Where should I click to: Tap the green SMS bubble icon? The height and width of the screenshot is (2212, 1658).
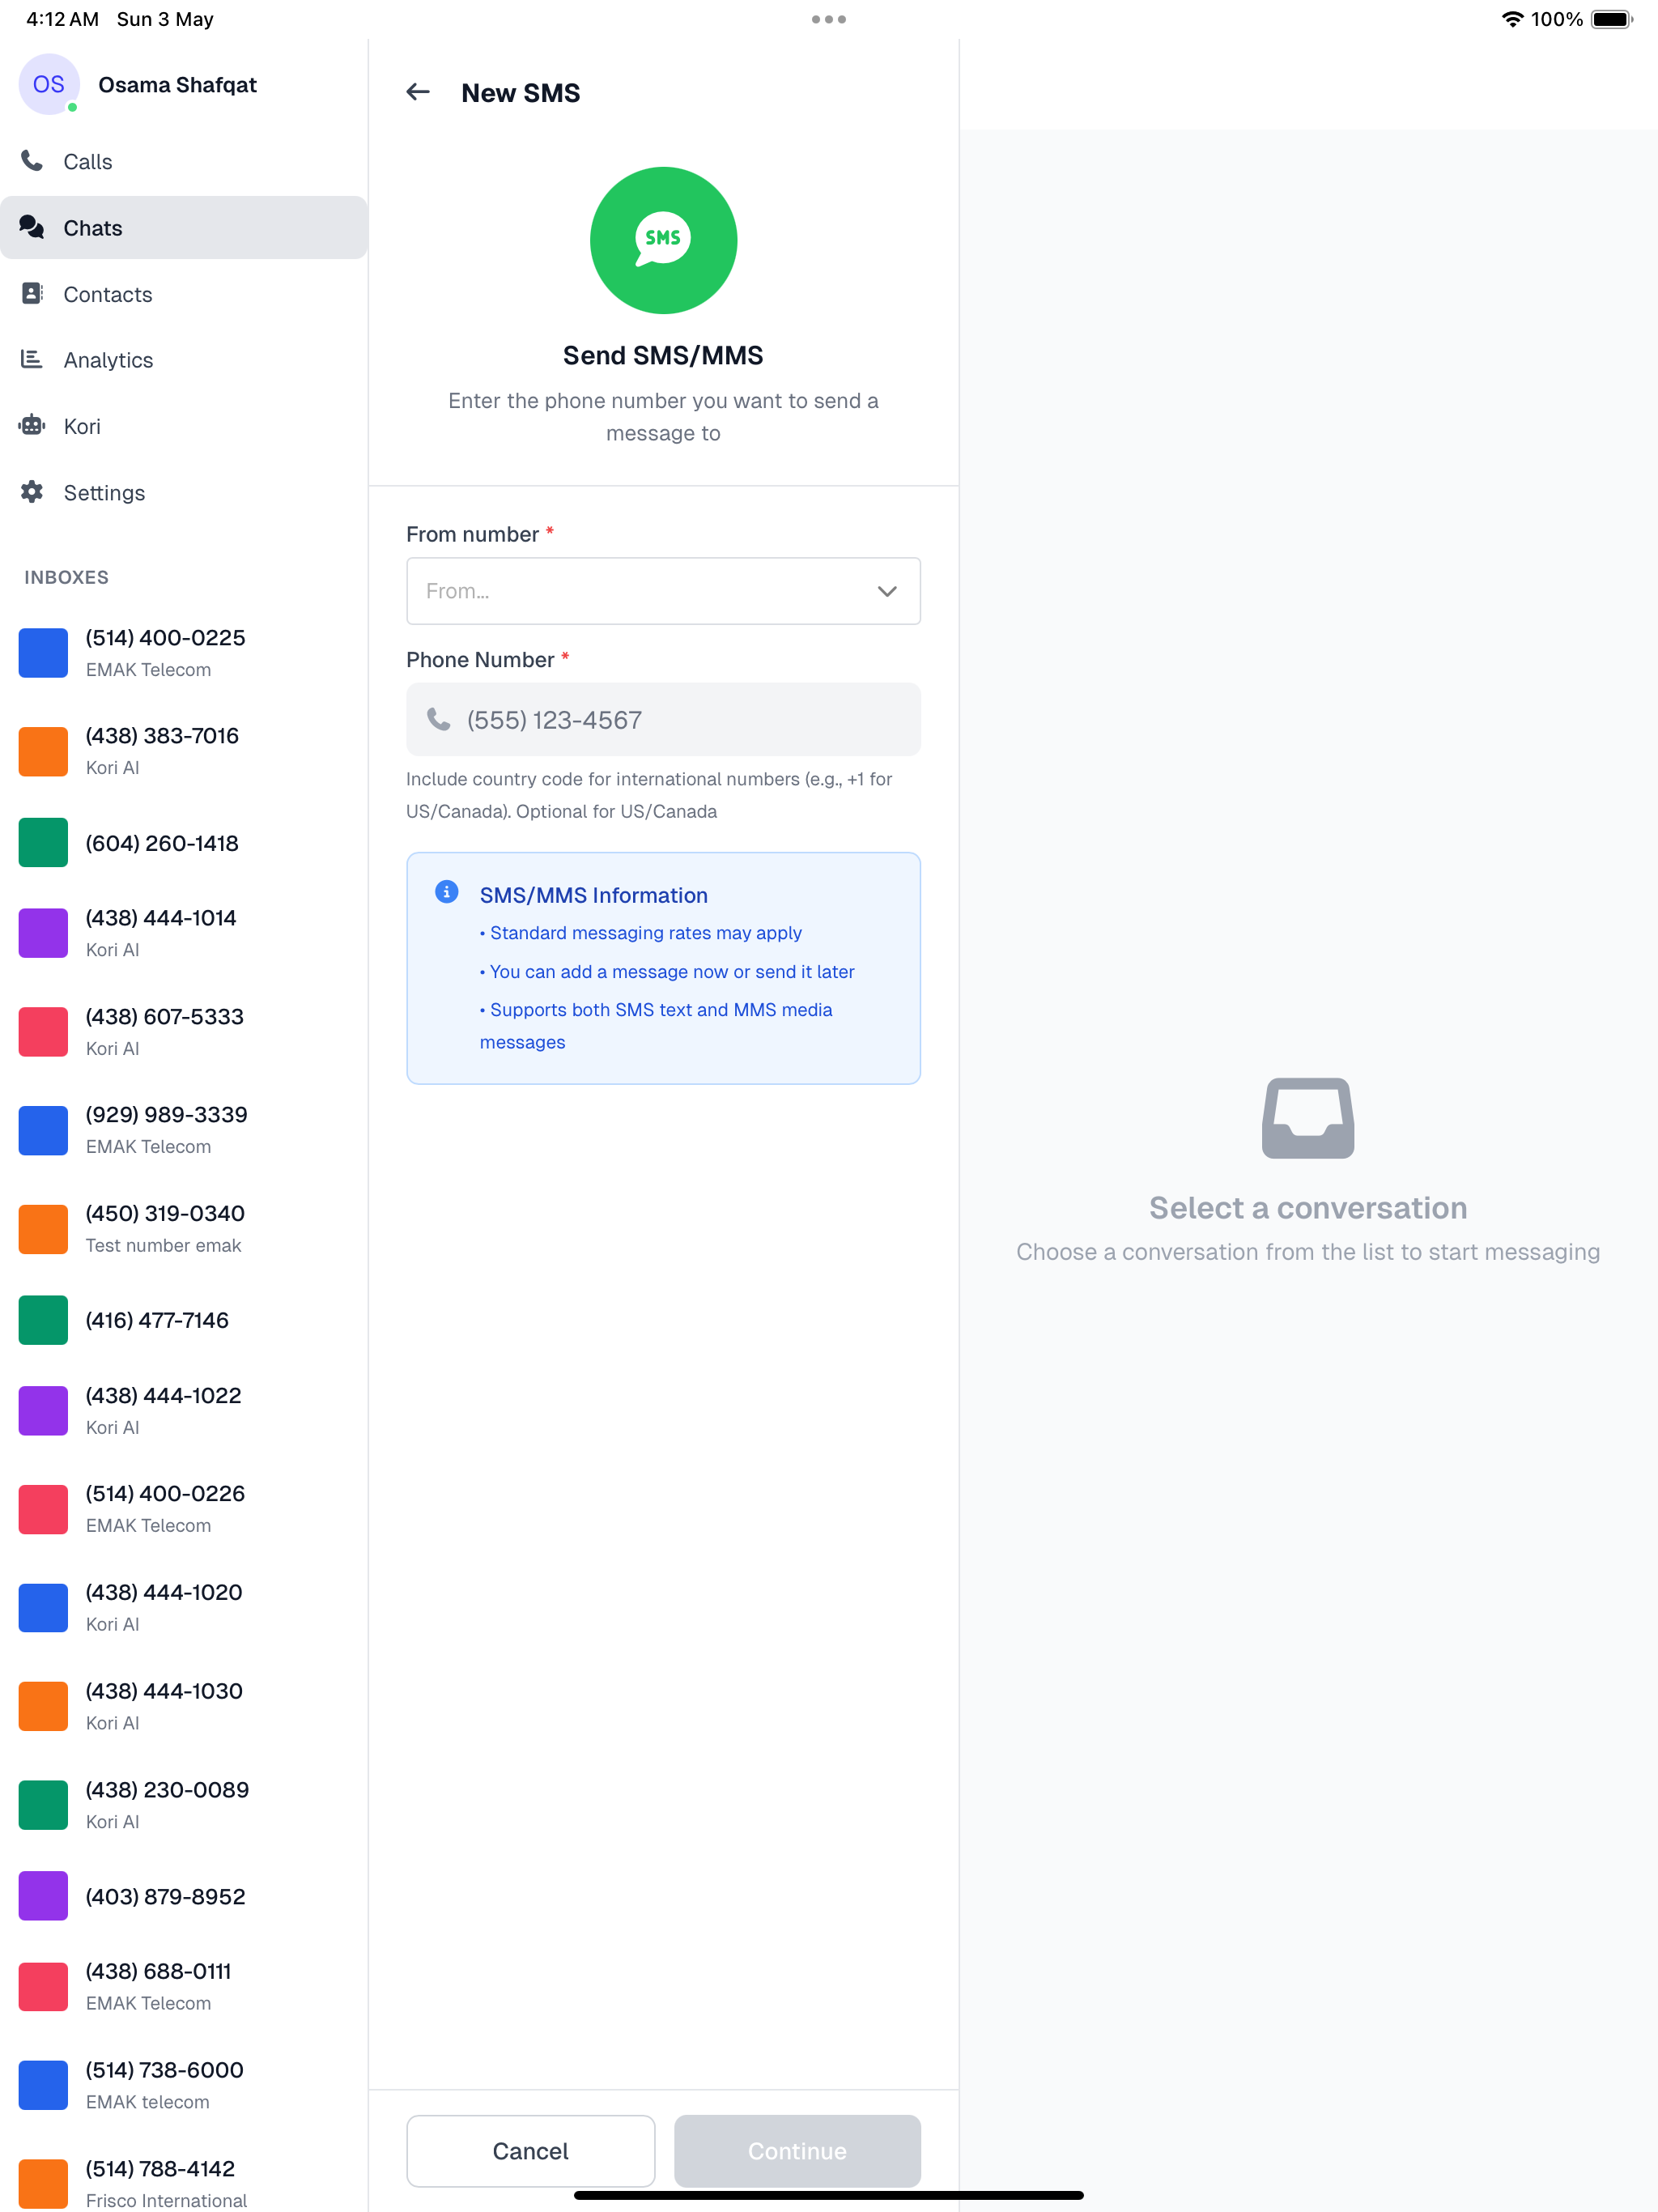tap(663, 240)
